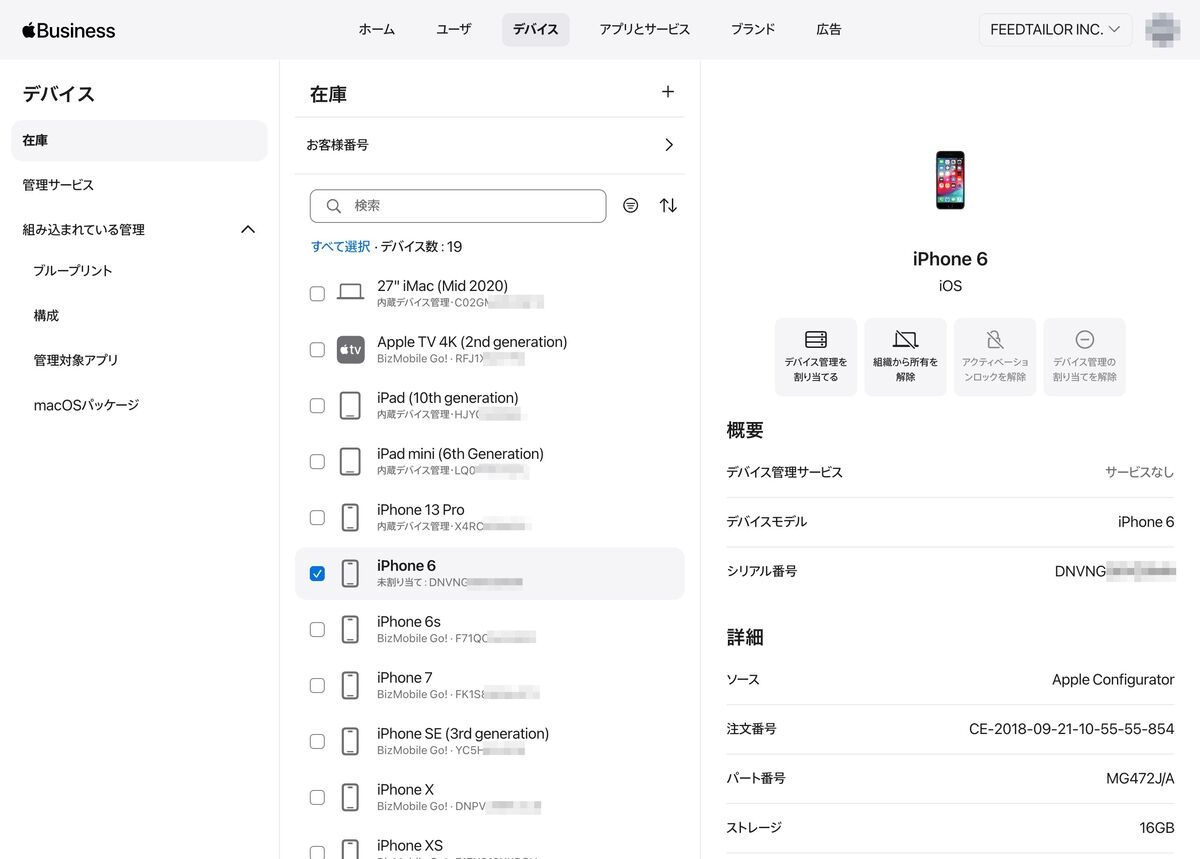1200x859 pixels.
Task: Check the iPad (10th generation) checkbox
Action: pos(317,406)
